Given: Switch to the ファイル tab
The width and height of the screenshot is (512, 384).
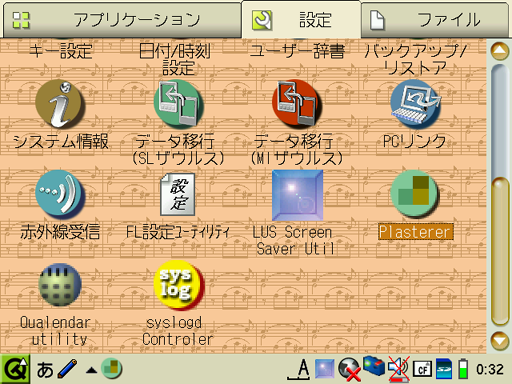Looking at the screenshot, I should coord(435,20).
